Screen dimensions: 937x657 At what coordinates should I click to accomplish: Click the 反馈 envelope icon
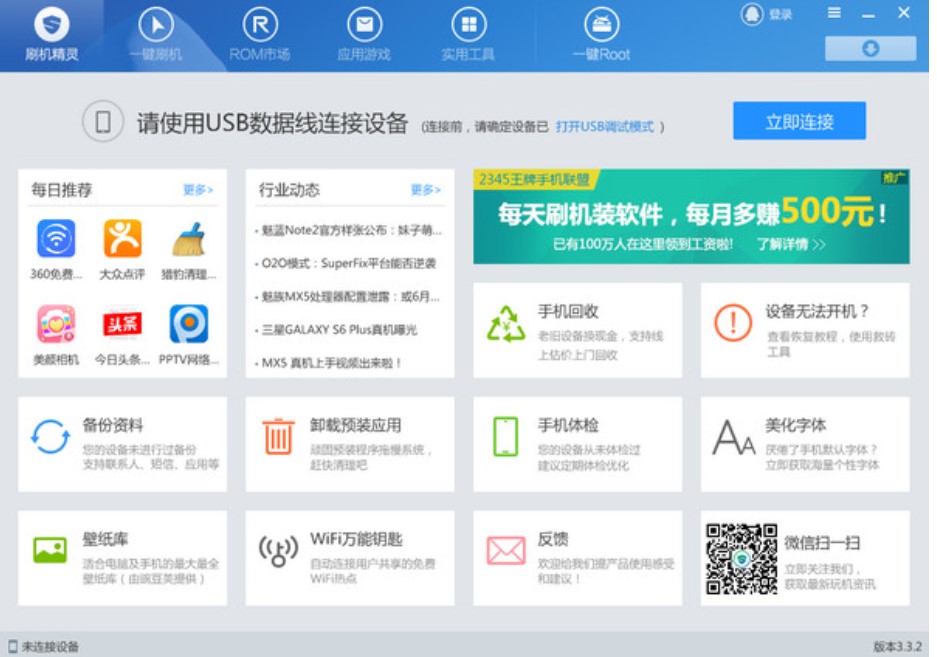coord(506,550)
